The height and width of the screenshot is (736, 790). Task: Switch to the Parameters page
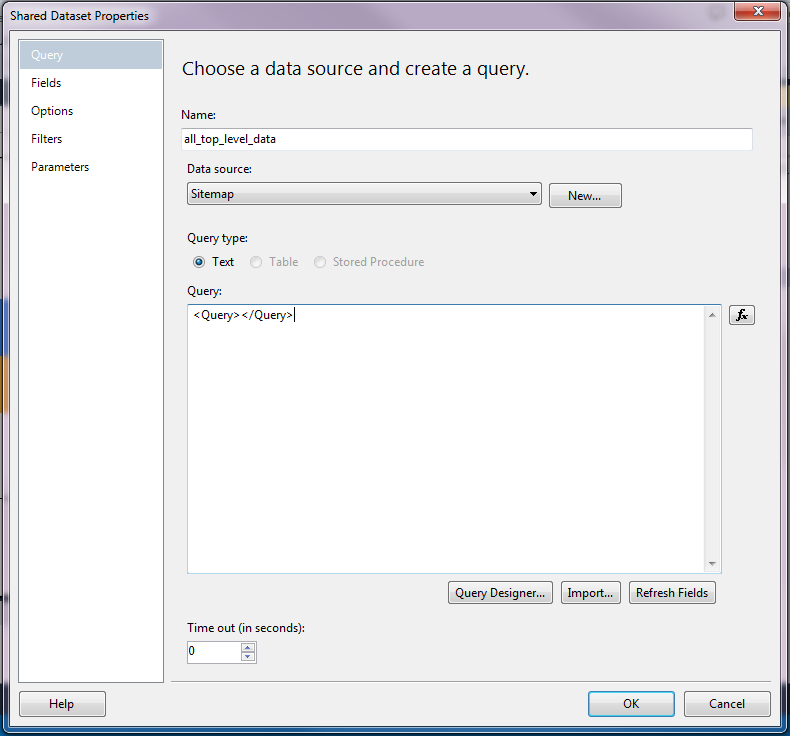pyautogui.click(x=60, y=167)
